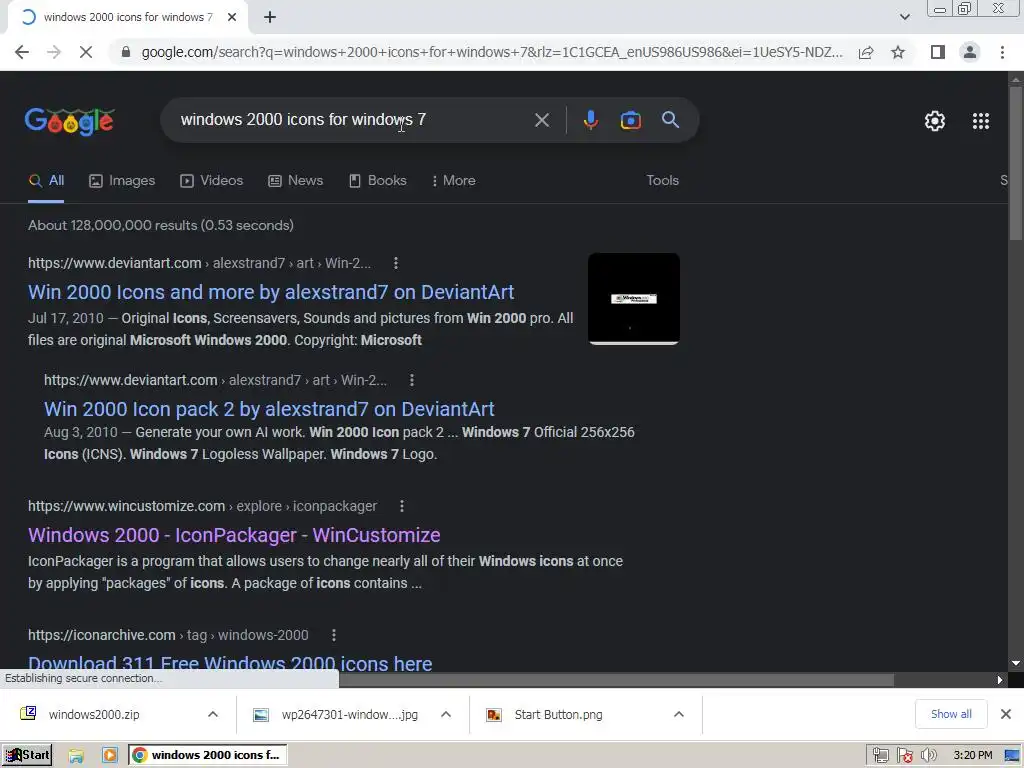This screenshot has height=768, width=1024.
Task: Toggle the Chrome side panel
Action: click(938, 52)
